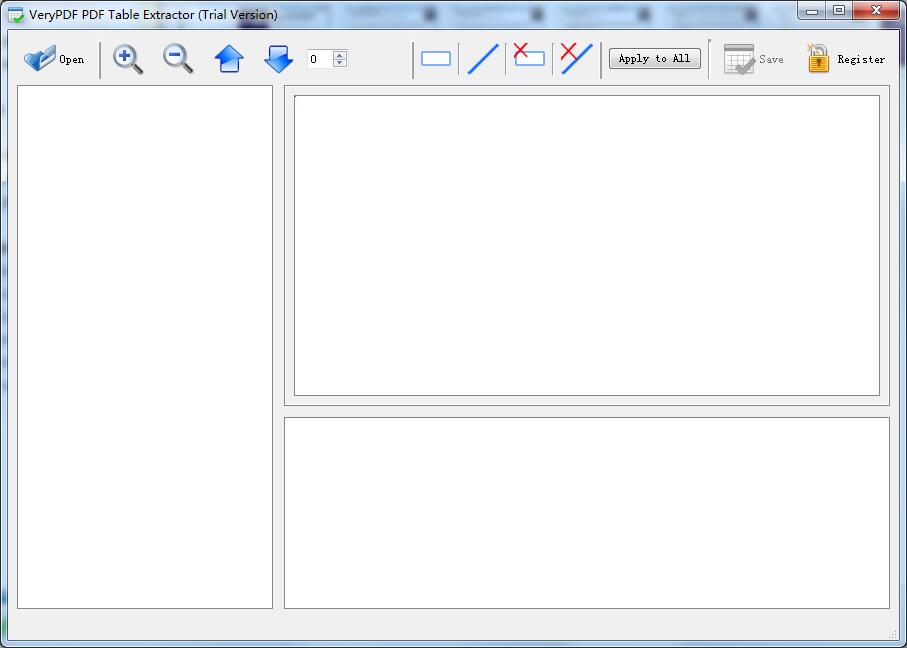Click the left page thumbnail panel
Image resolution: width=907 pixels, height=648 pixels.
point(145,347)
